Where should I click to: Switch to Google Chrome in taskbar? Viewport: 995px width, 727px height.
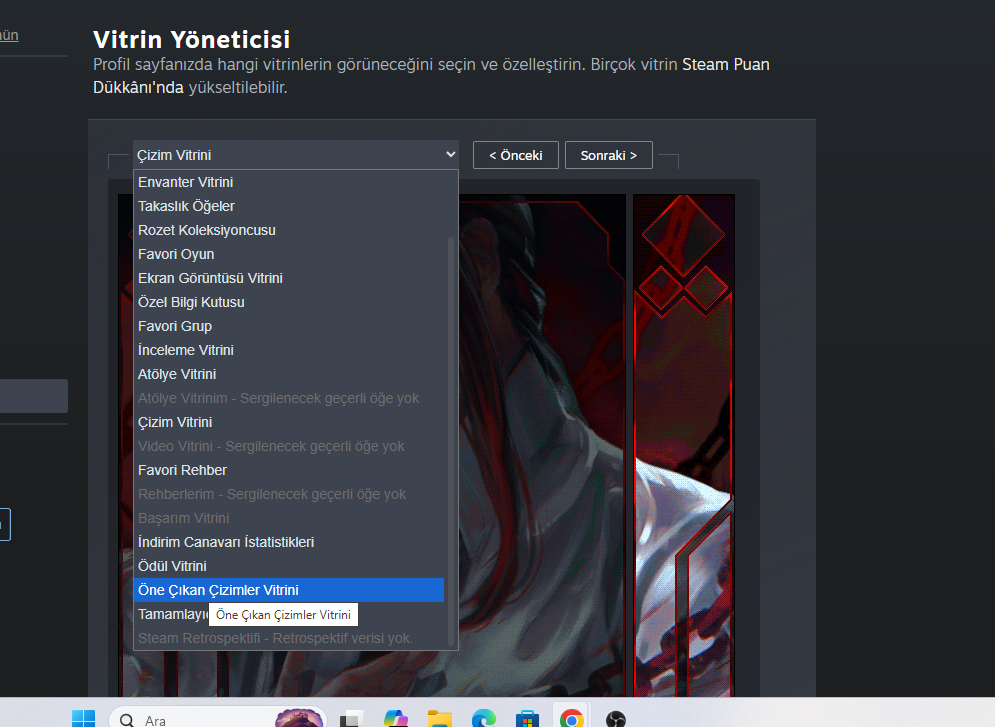pos(572,719)
